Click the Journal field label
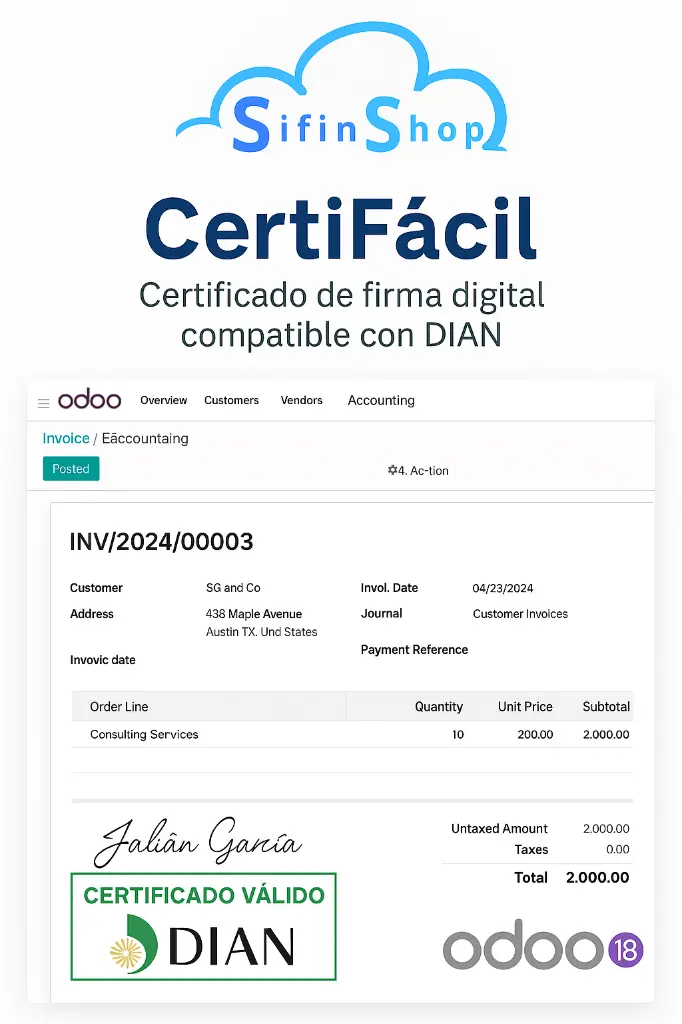Viewport: 682px width, 1024px height. coord(382,614)
